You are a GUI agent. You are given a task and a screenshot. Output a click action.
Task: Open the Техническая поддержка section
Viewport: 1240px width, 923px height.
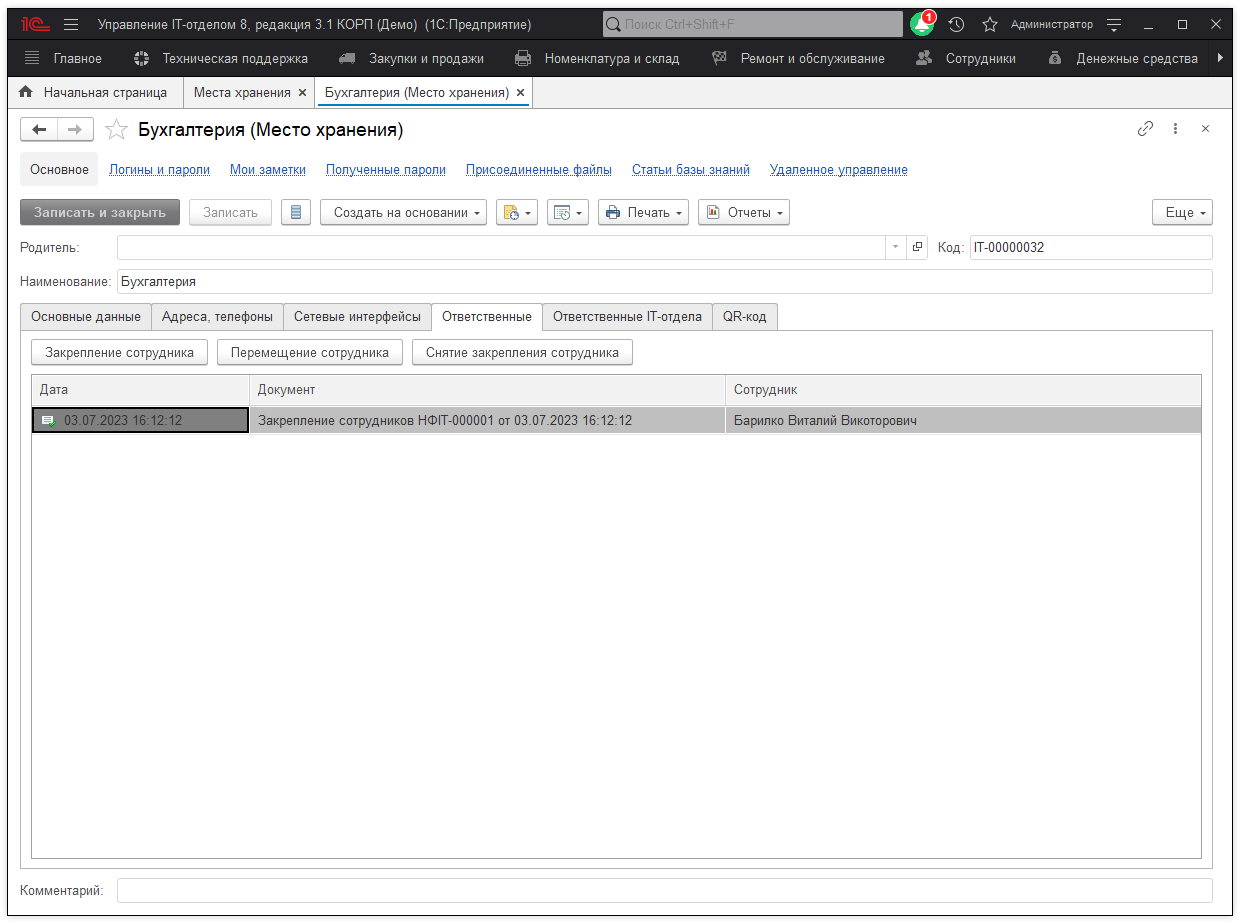[222, 59]
